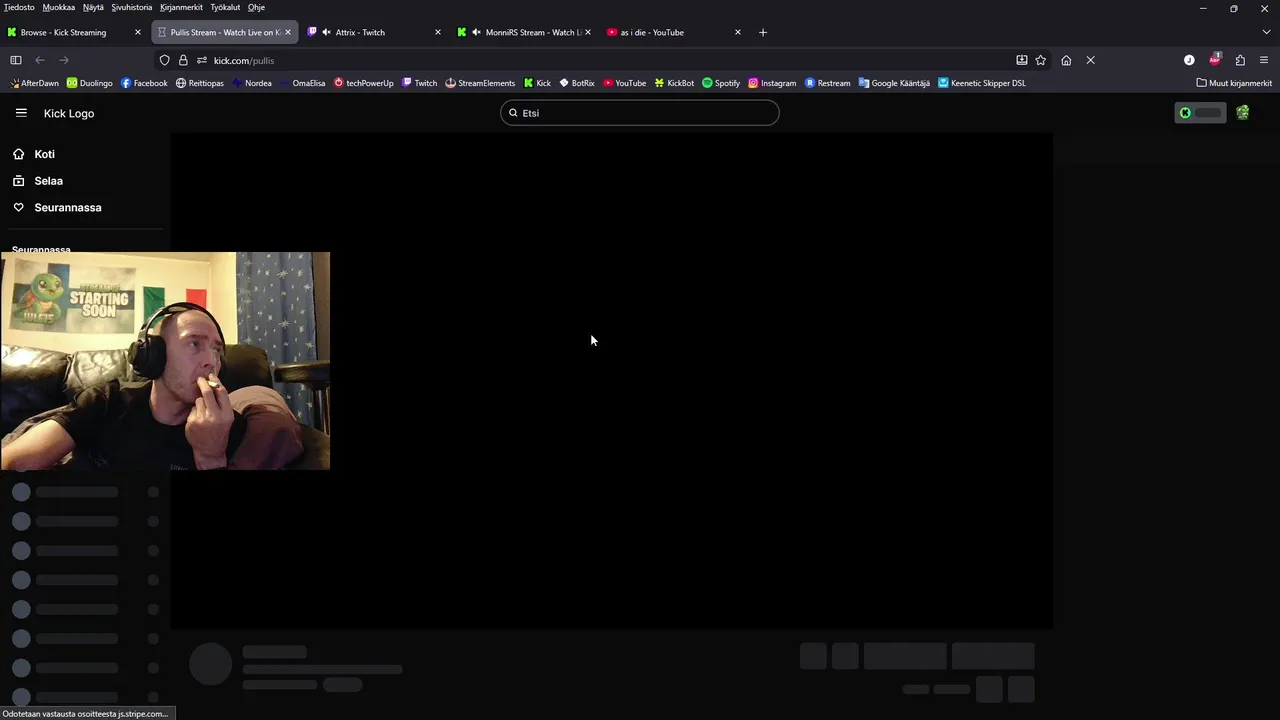Open the Muokkaa menu
The height and width of the screenshot is (720, 1280).
pyautogui.click(x=59, y=7)
